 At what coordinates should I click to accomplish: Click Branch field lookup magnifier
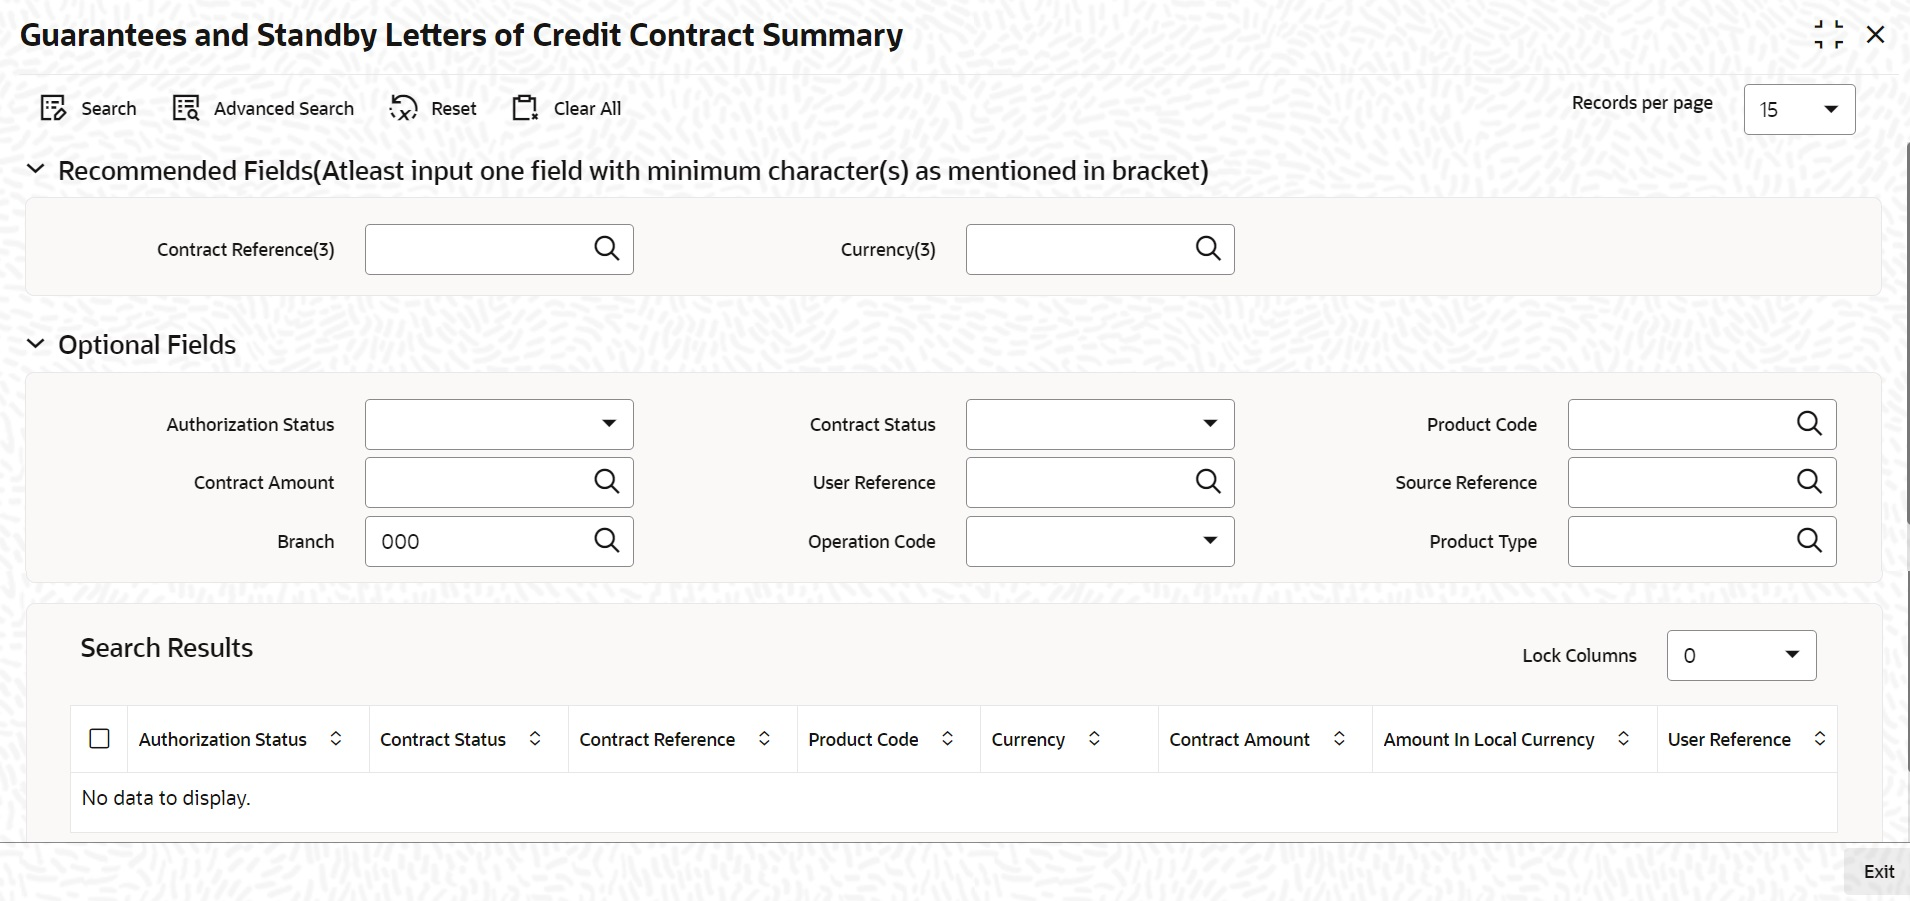pos(606,541)
